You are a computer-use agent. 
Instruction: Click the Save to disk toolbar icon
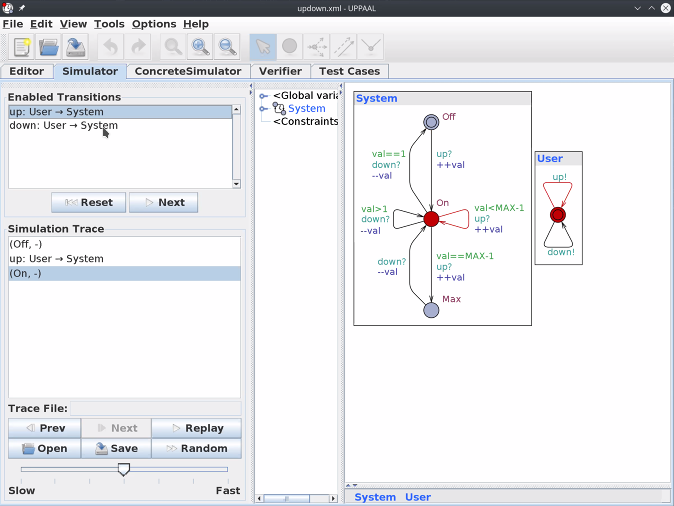[76, 46]
